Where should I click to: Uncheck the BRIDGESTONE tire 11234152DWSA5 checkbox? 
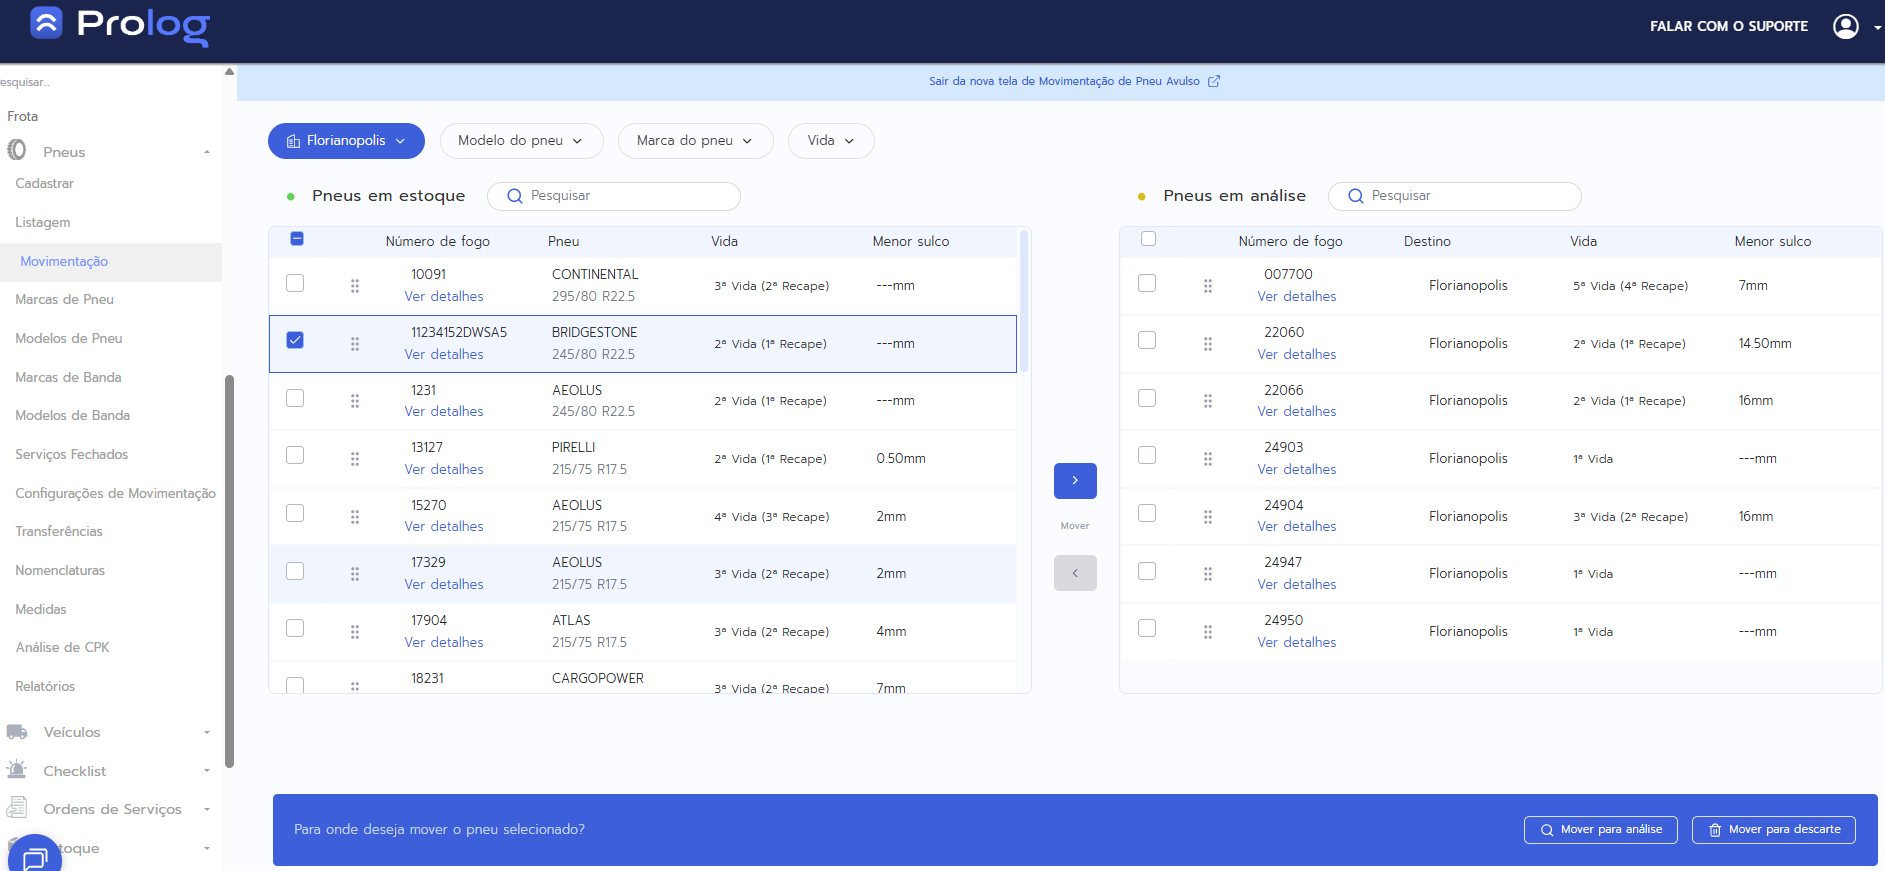click(x=295, y=340)
